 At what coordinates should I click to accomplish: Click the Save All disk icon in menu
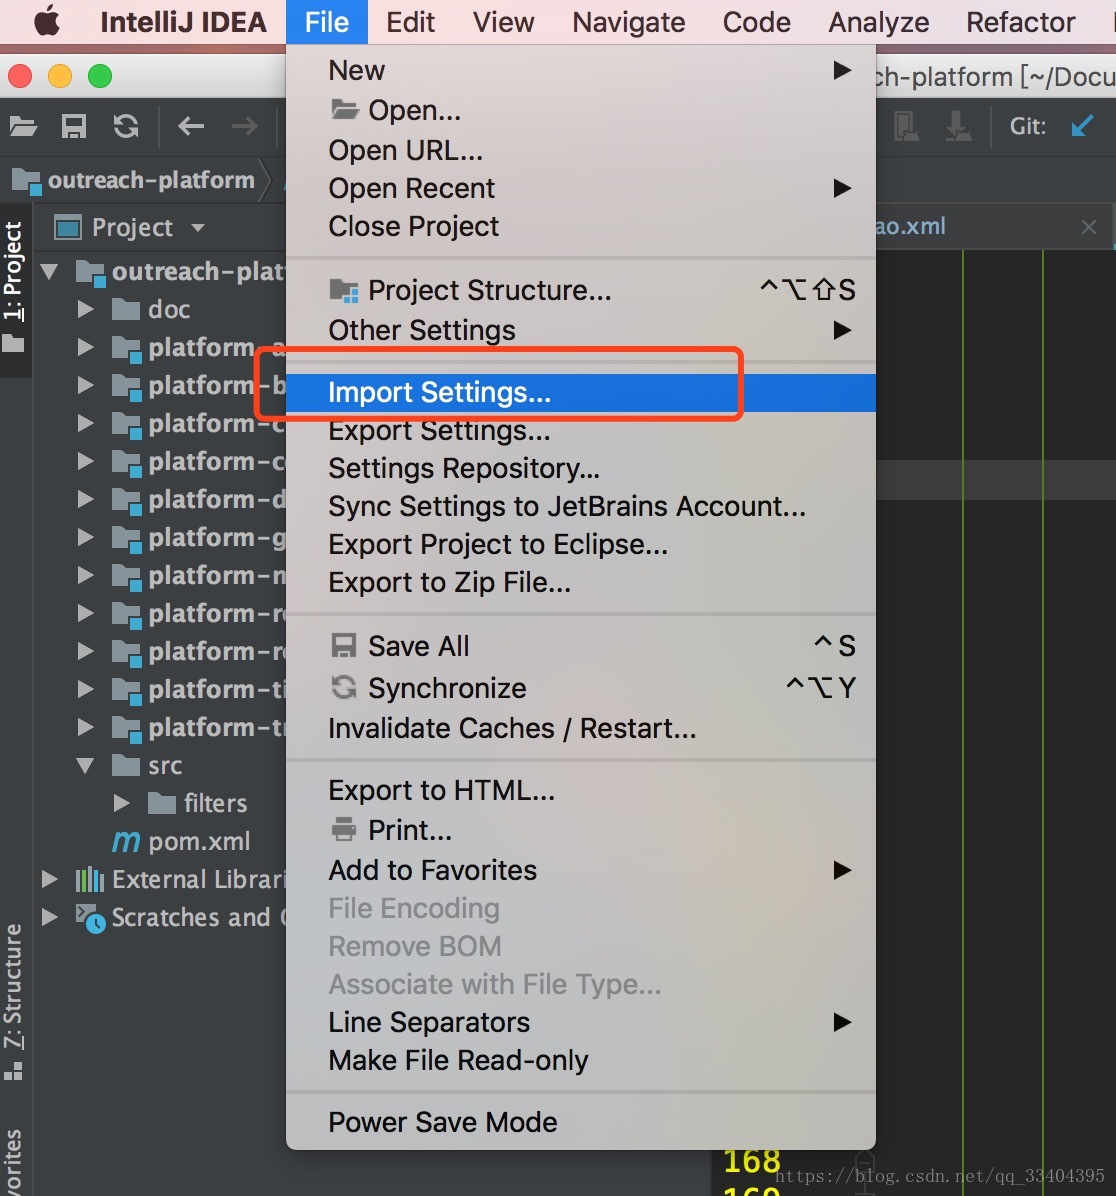coord(343,646)
